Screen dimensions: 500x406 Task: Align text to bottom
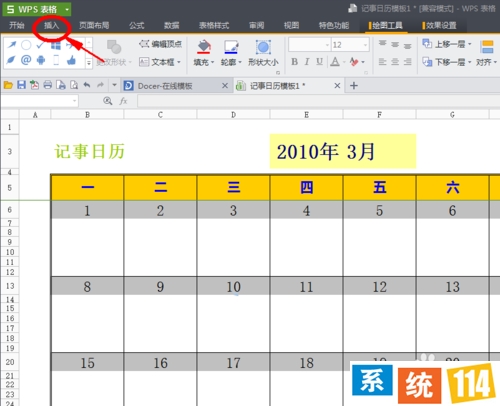click(x=407, y=46)
